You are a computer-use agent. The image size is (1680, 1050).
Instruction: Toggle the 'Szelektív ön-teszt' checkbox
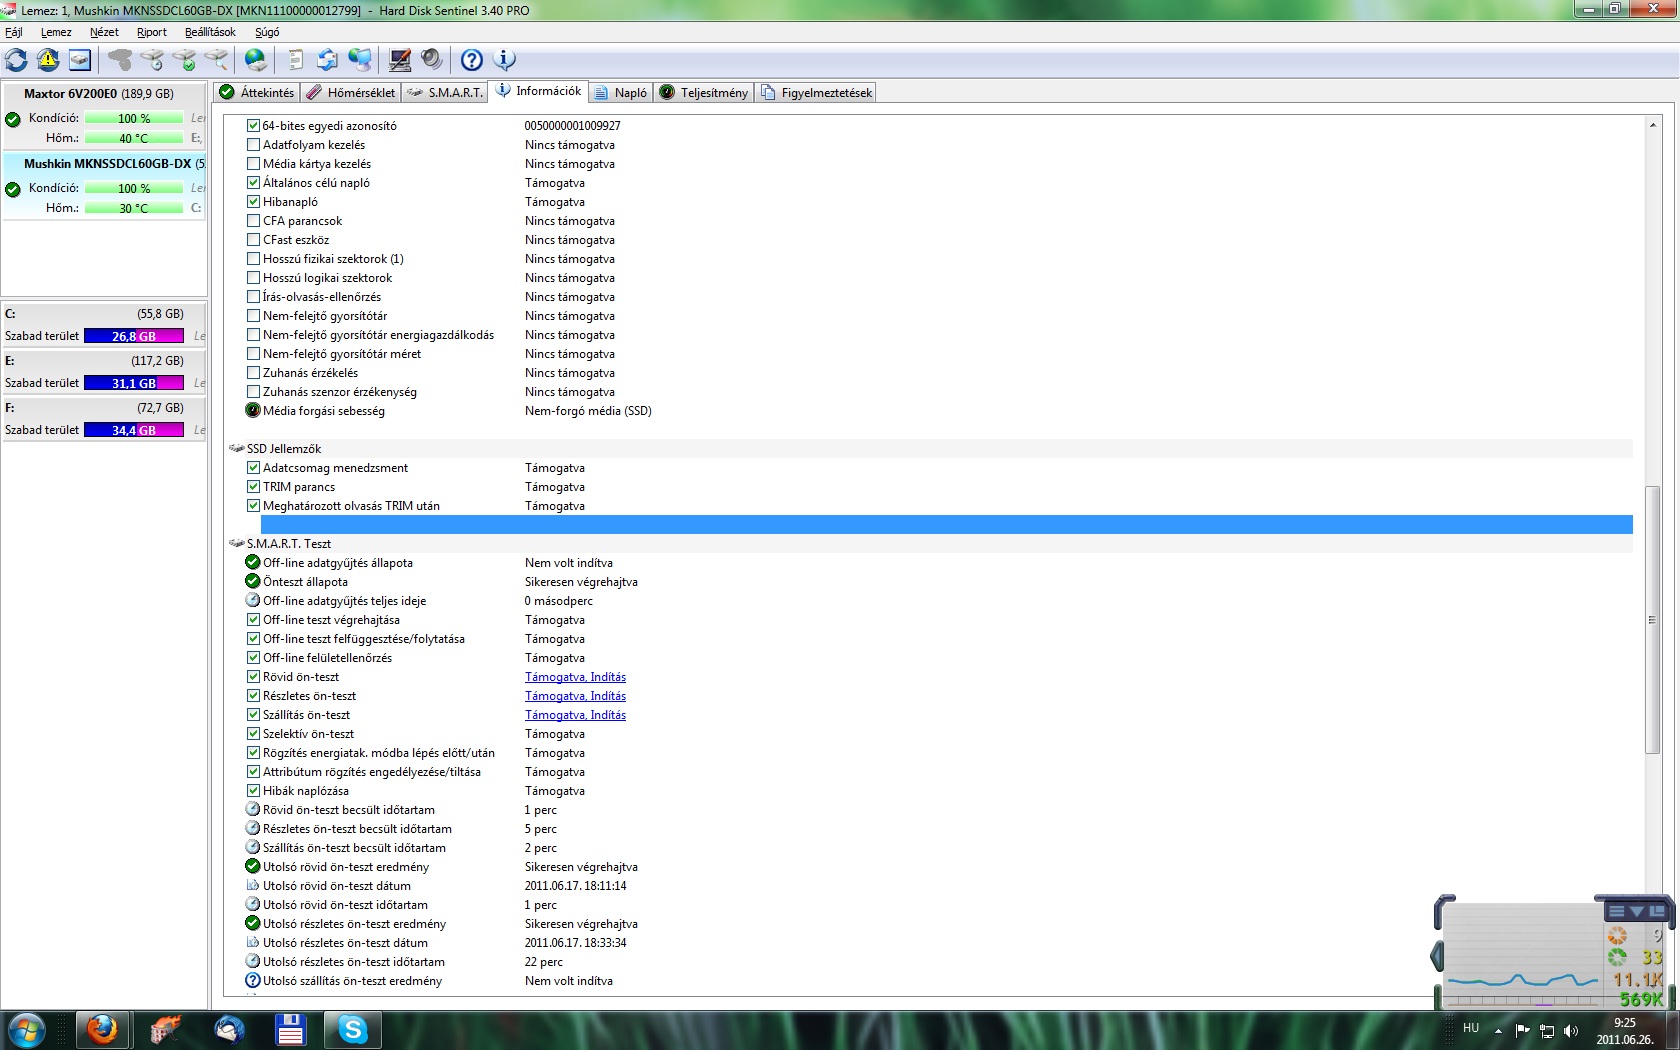(x=253, y=734)
